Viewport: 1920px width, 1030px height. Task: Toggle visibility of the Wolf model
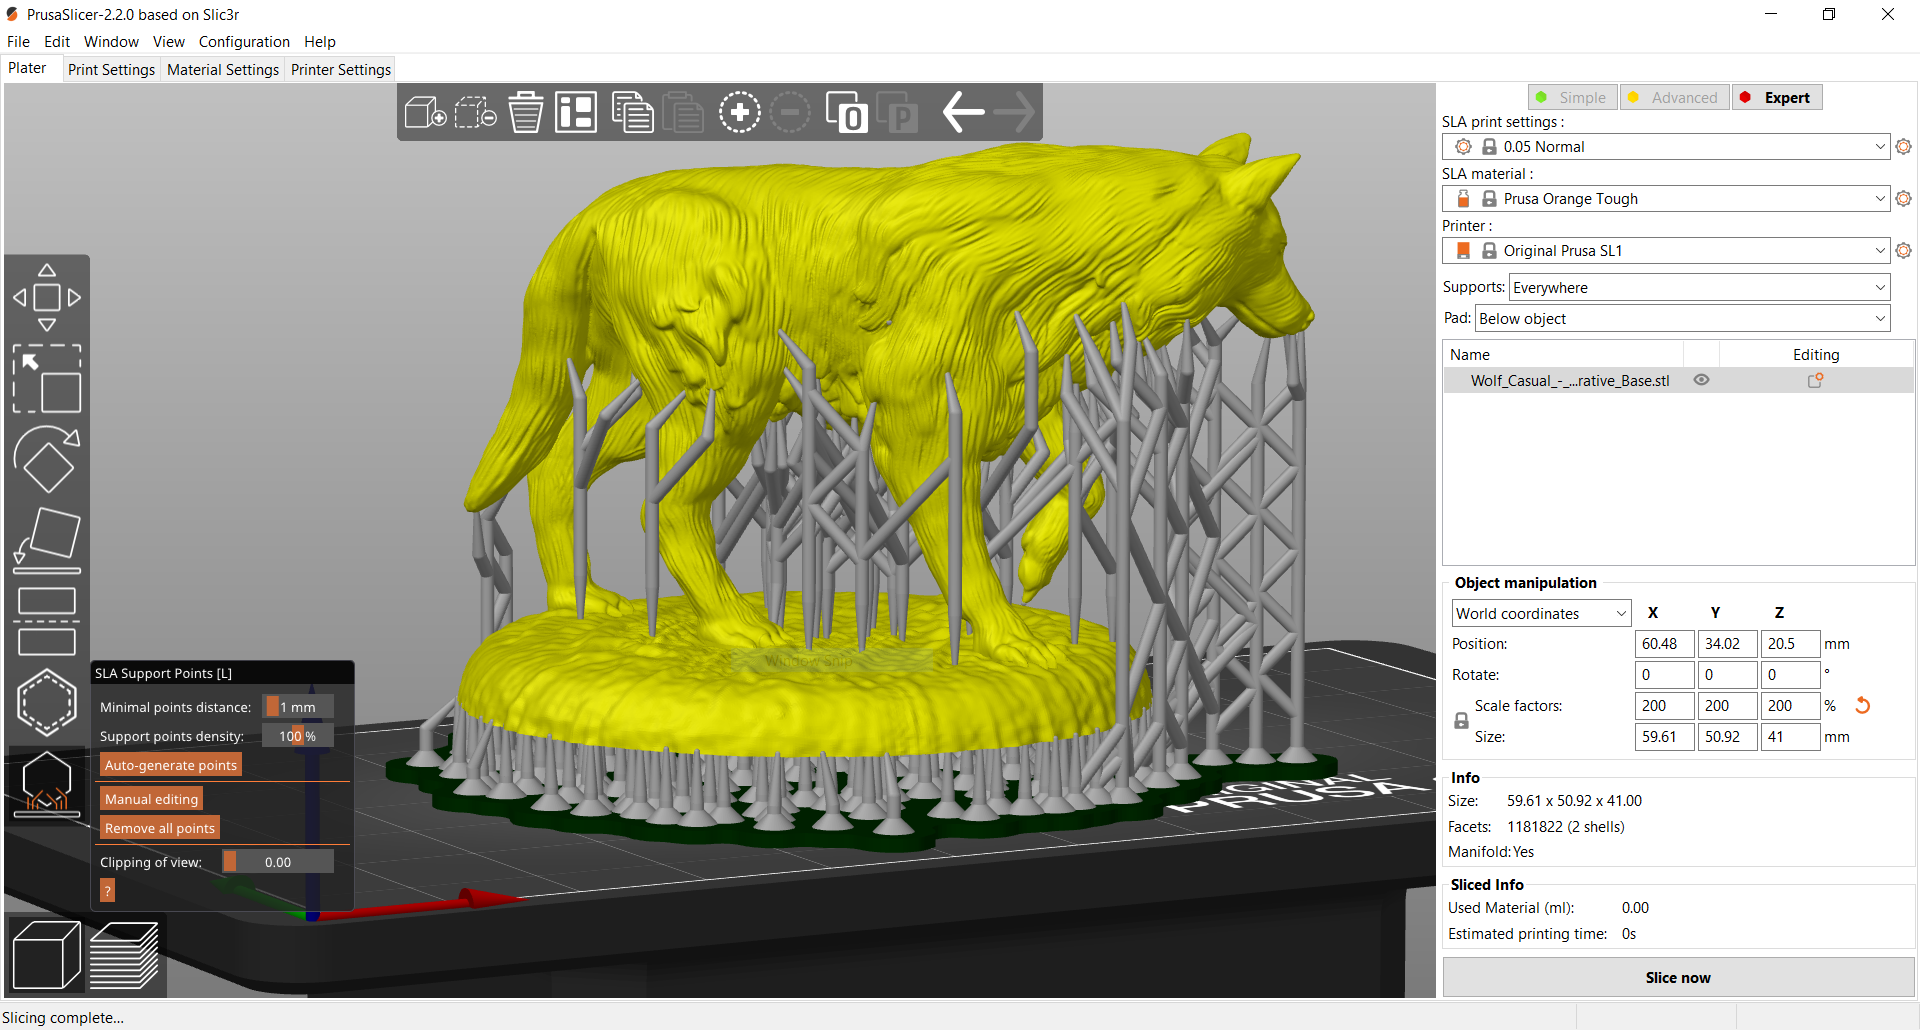point(1701,381)
